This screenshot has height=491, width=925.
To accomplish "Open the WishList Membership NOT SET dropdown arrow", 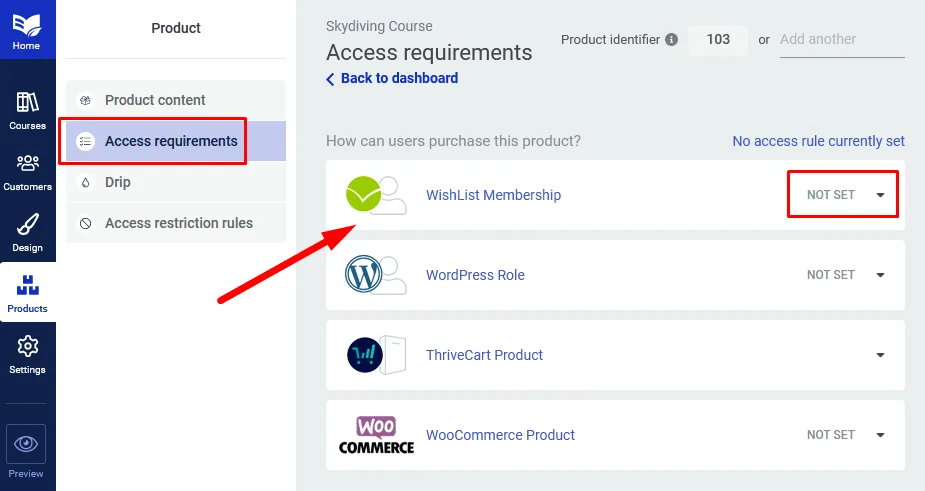I will coord(880,195).
